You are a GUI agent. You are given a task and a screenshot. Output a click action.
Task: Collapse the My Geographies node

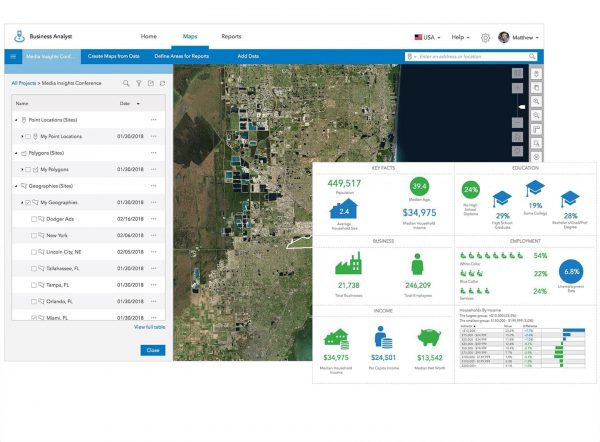(x=22, y=202)
